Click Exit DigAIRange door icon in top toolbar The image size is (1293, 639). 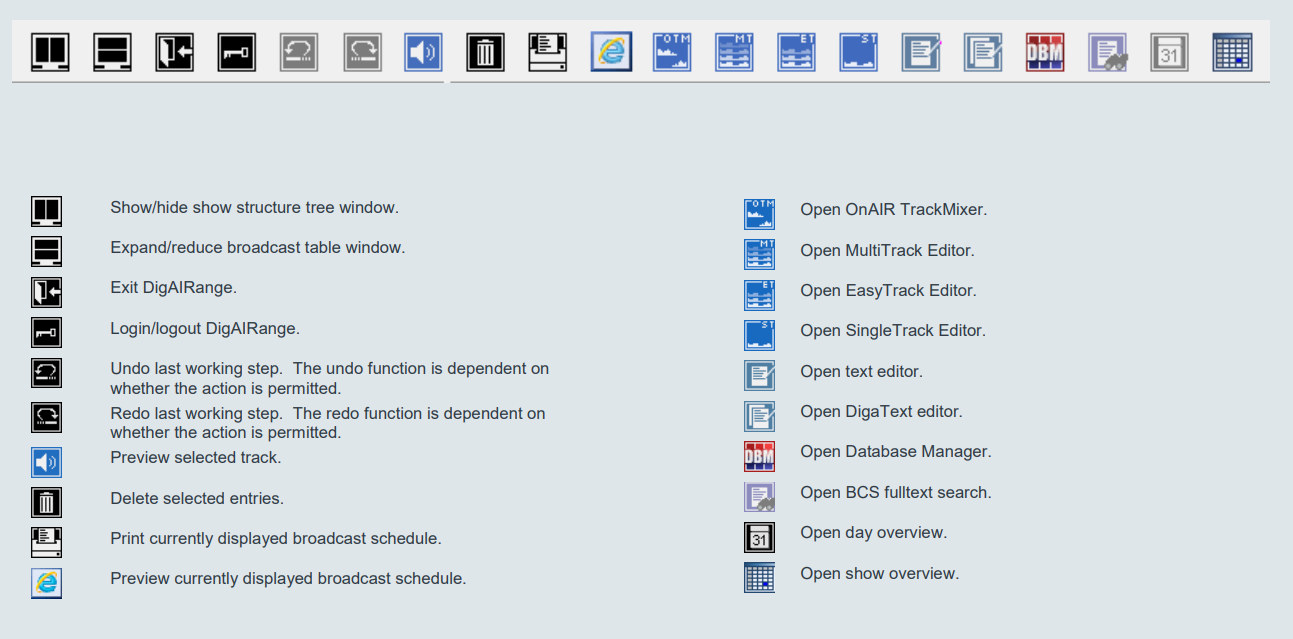[x=174, y=52]
